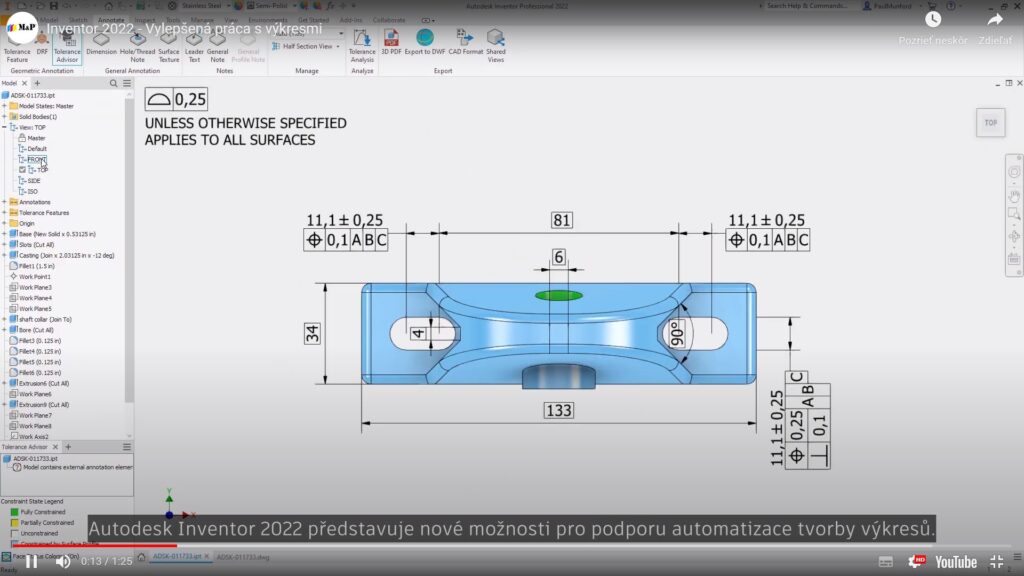This screenshot has width=1024, height=576.
Task: Select Fillet1 (1.5 in) feature
Action: coord(37,266)
